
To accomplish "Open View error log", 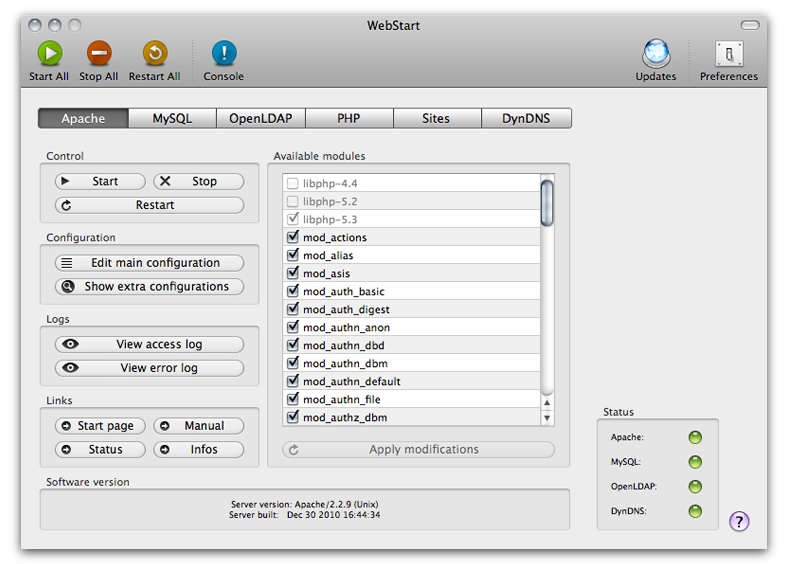I will (149, 368).
